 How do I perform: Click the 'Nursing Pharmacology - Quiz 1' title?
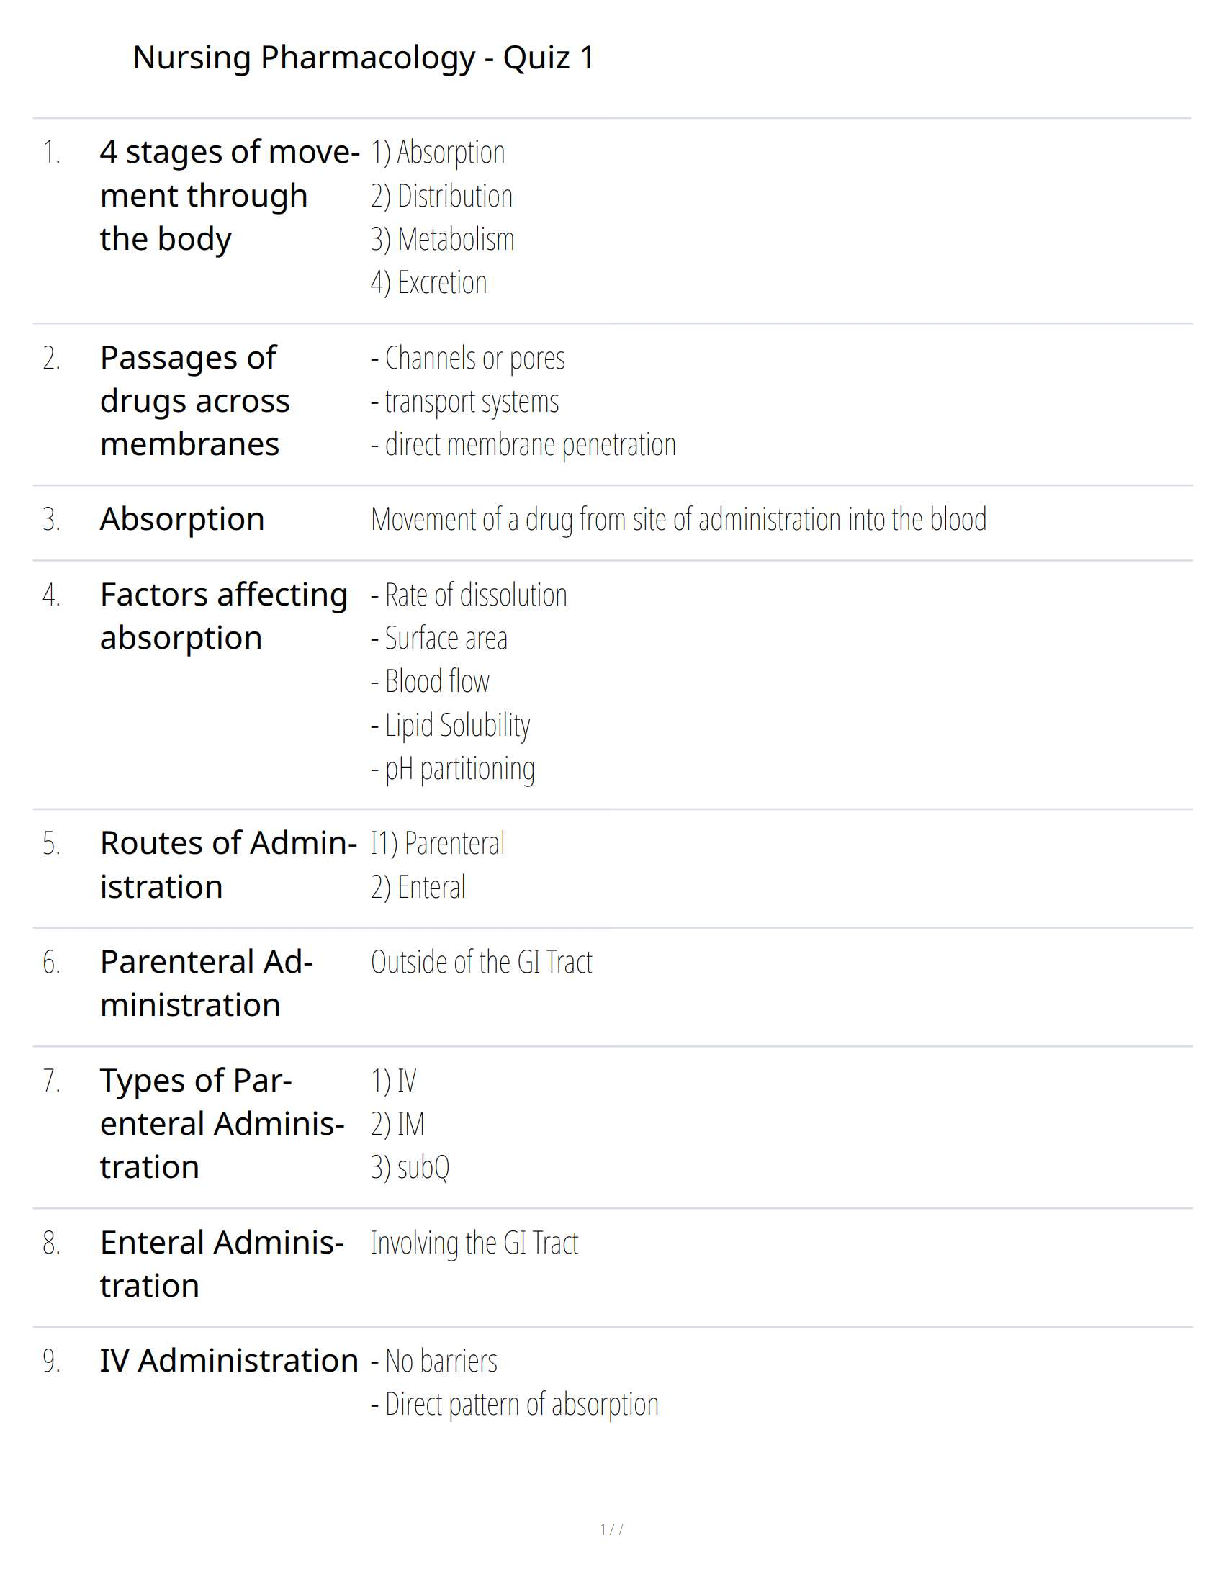tap(363, 58)
